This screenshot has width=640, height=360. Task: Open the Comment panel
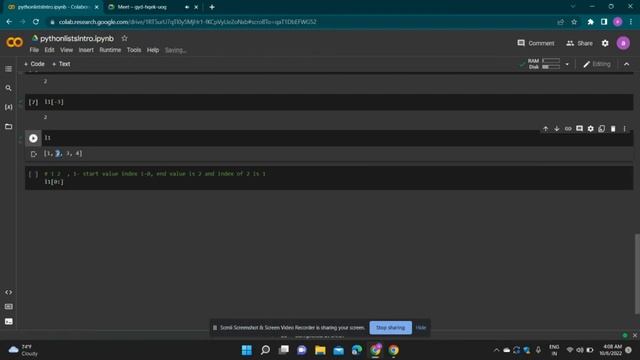tap(536, 43)
